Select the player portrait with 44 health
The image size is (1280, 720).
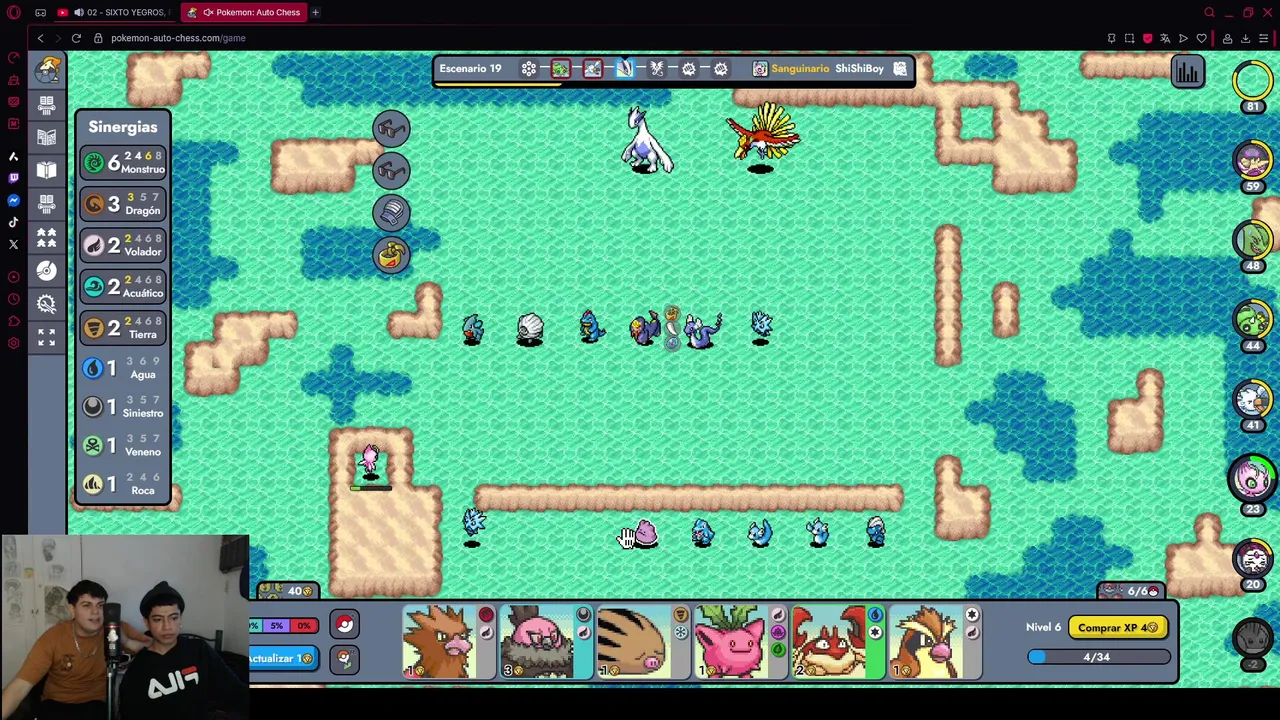pyautogui.click(x=1252, y=320)
